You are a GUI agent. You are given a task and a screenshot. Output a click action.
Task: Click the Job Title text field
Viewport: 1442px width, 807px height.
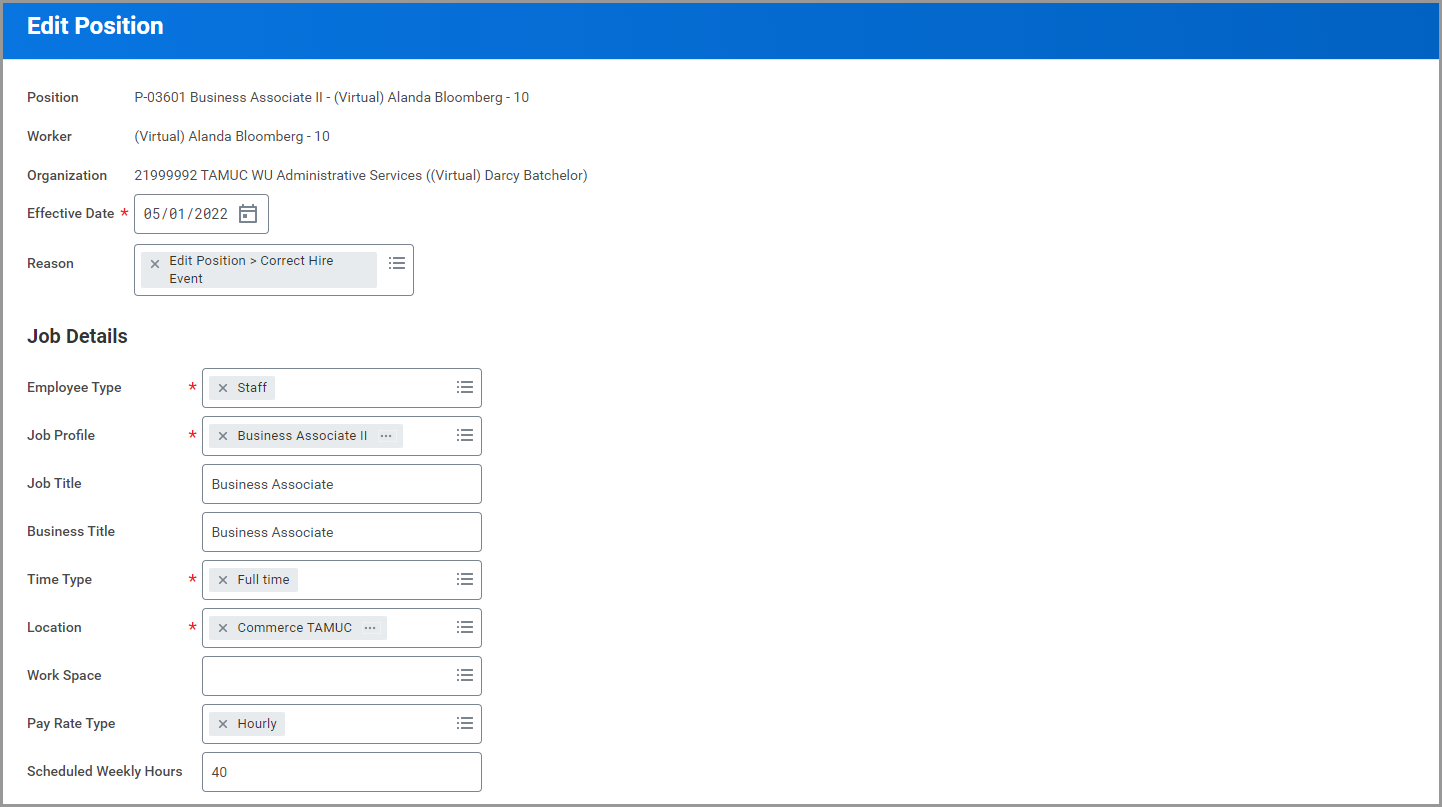(x=341, y=484)
